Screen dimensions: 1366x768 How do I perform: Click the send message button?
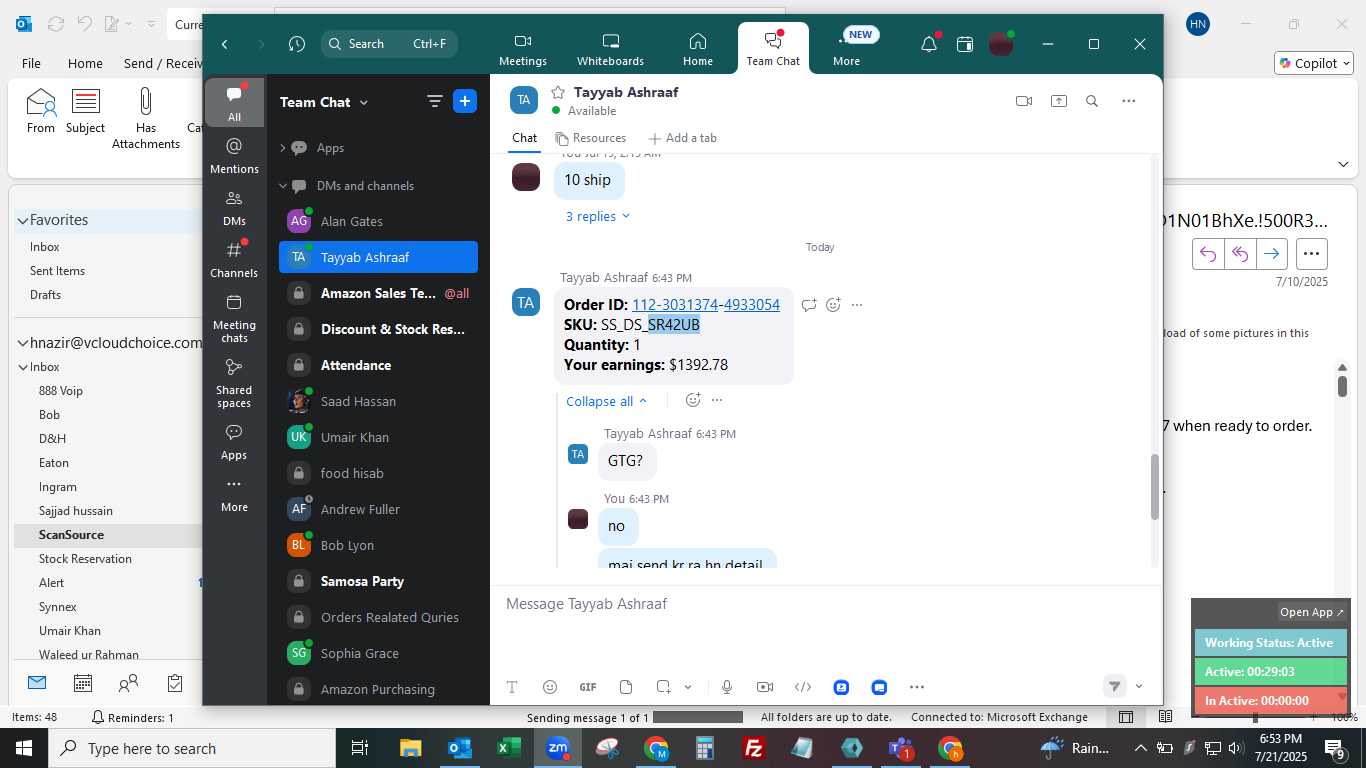click(1114, 686)
